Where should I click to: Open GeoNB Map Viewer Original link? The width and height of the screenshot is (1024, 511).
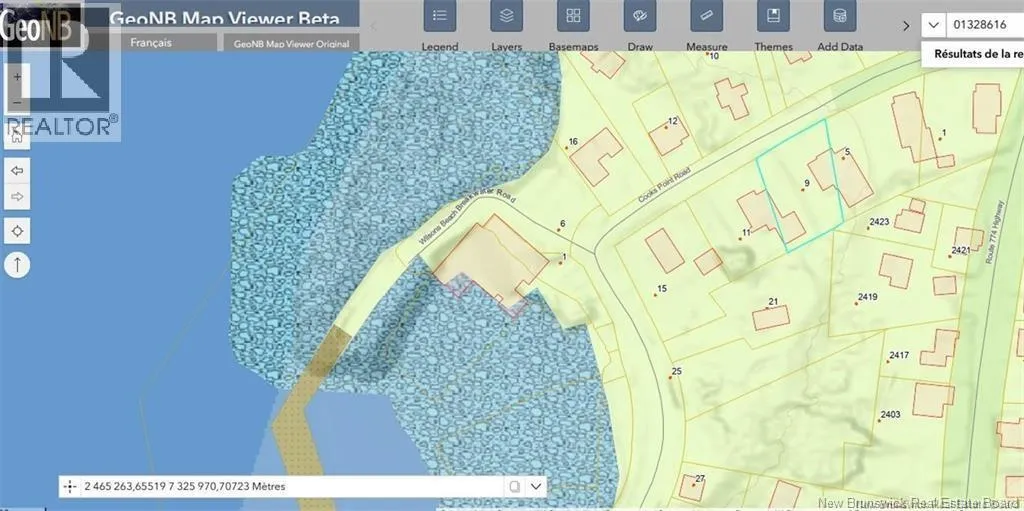coord(291,44)
